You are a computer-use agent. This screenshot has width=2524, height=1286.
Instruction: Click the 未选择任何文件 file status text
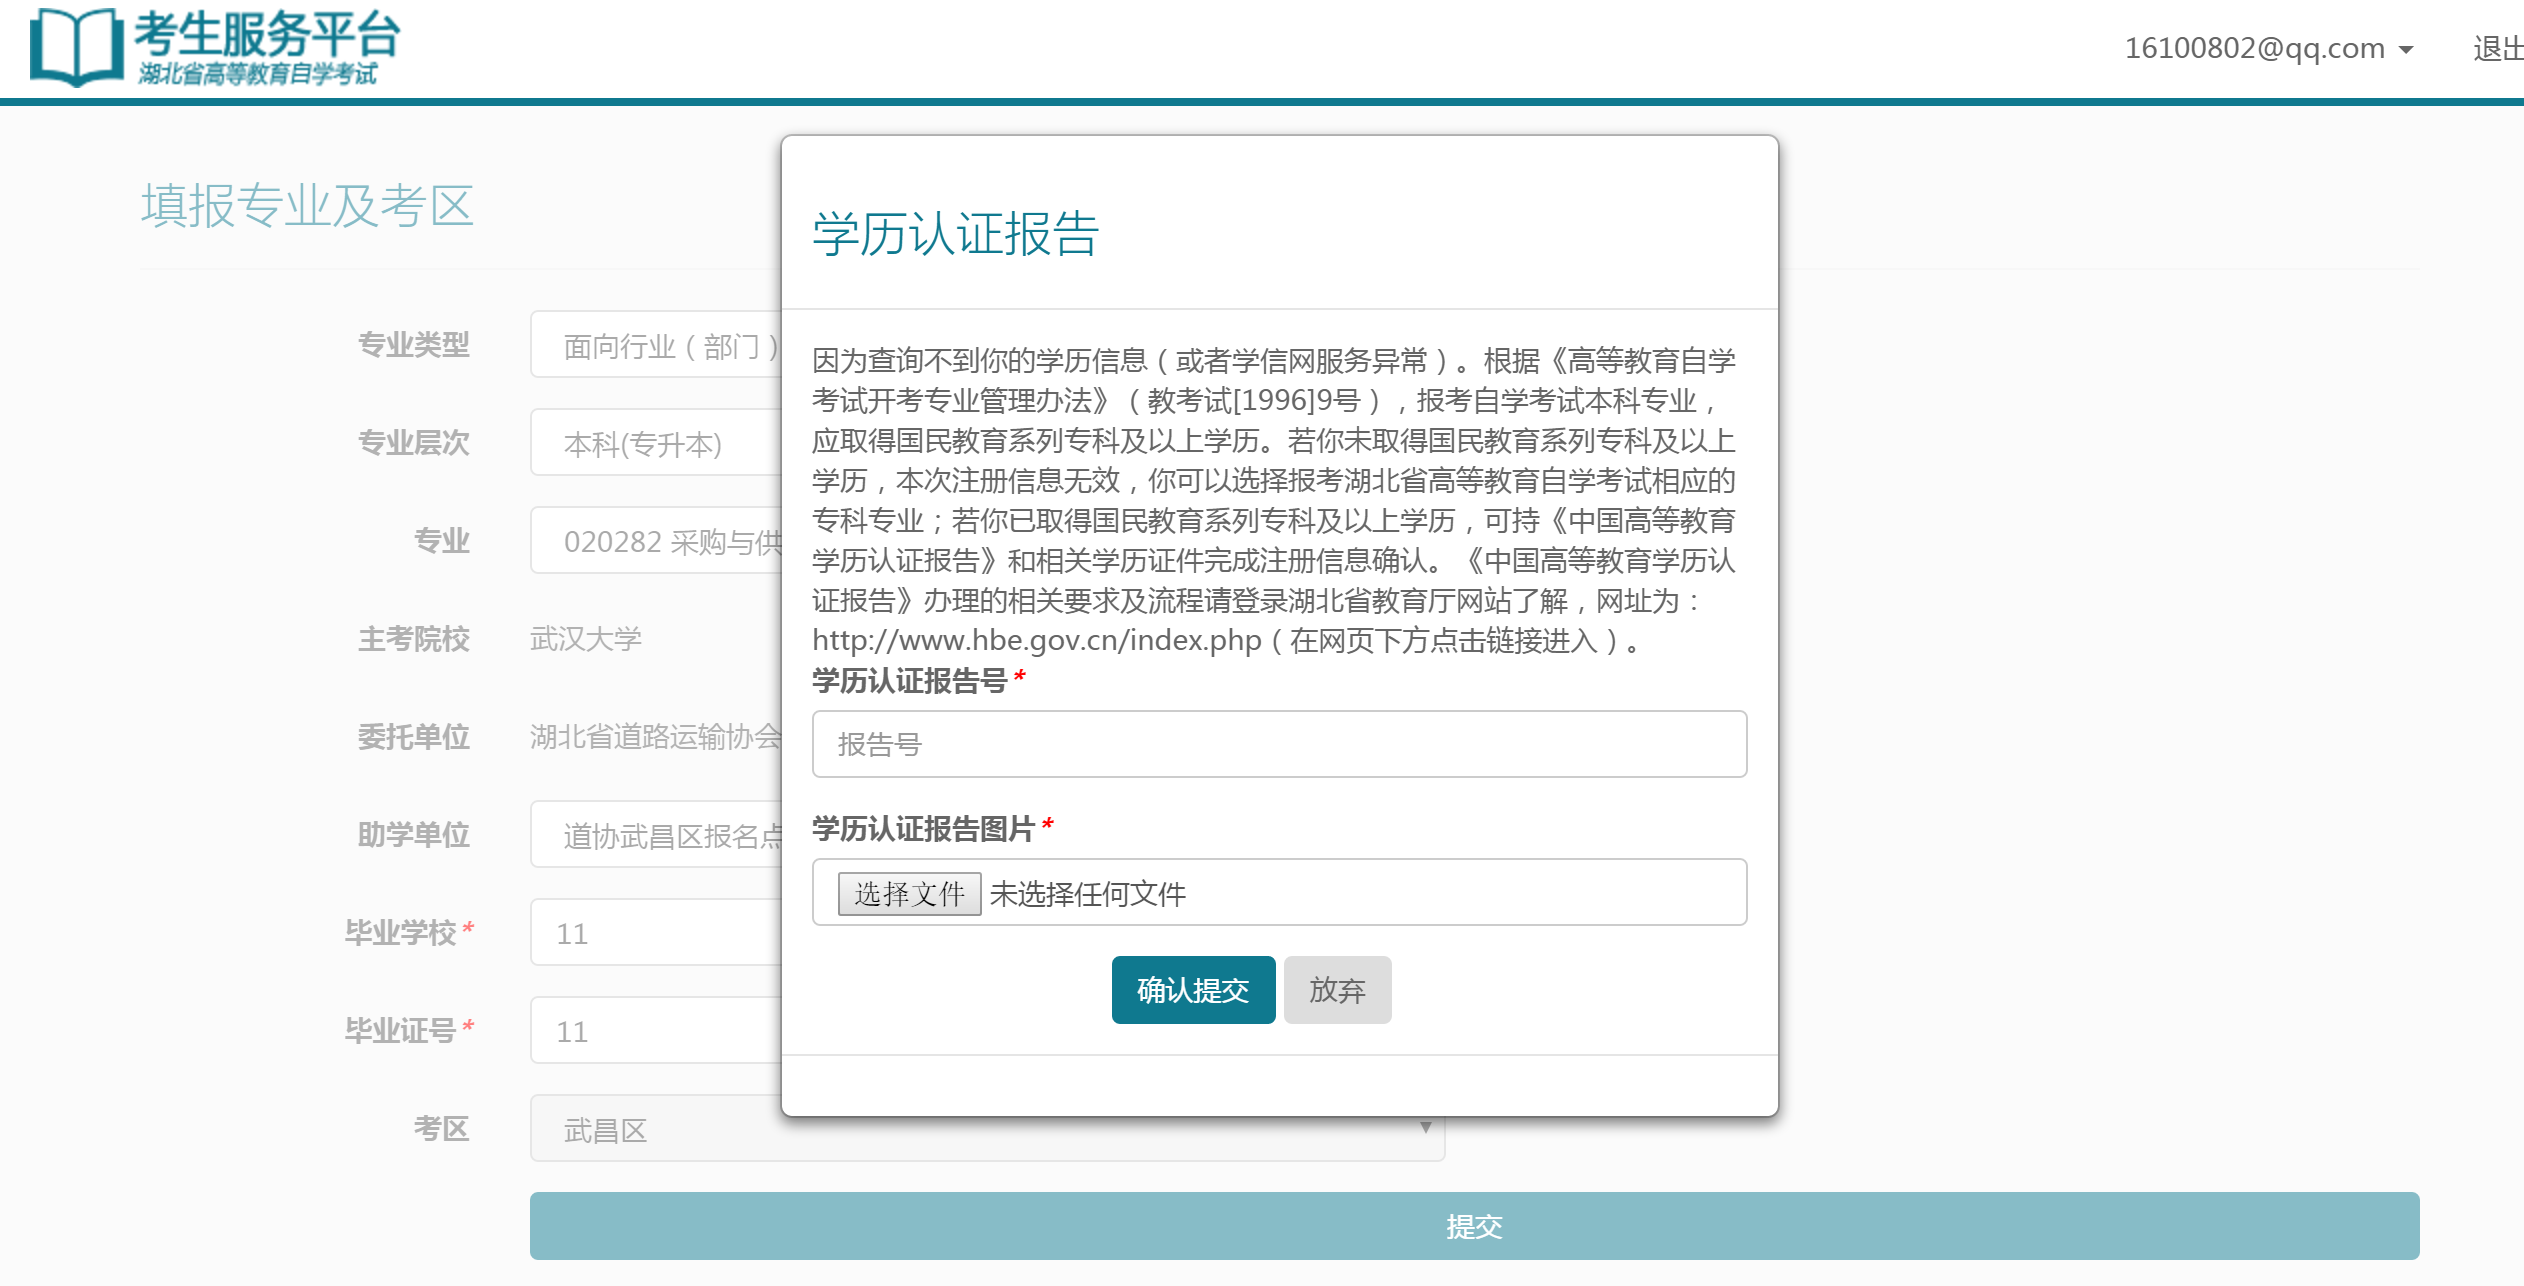[1087, 893]
